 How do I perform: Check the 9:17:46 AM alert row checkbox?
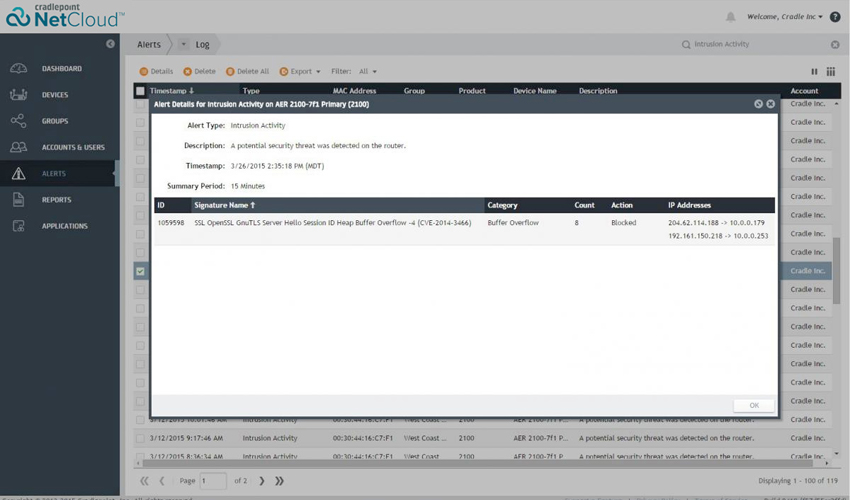(x=140, y=438)
